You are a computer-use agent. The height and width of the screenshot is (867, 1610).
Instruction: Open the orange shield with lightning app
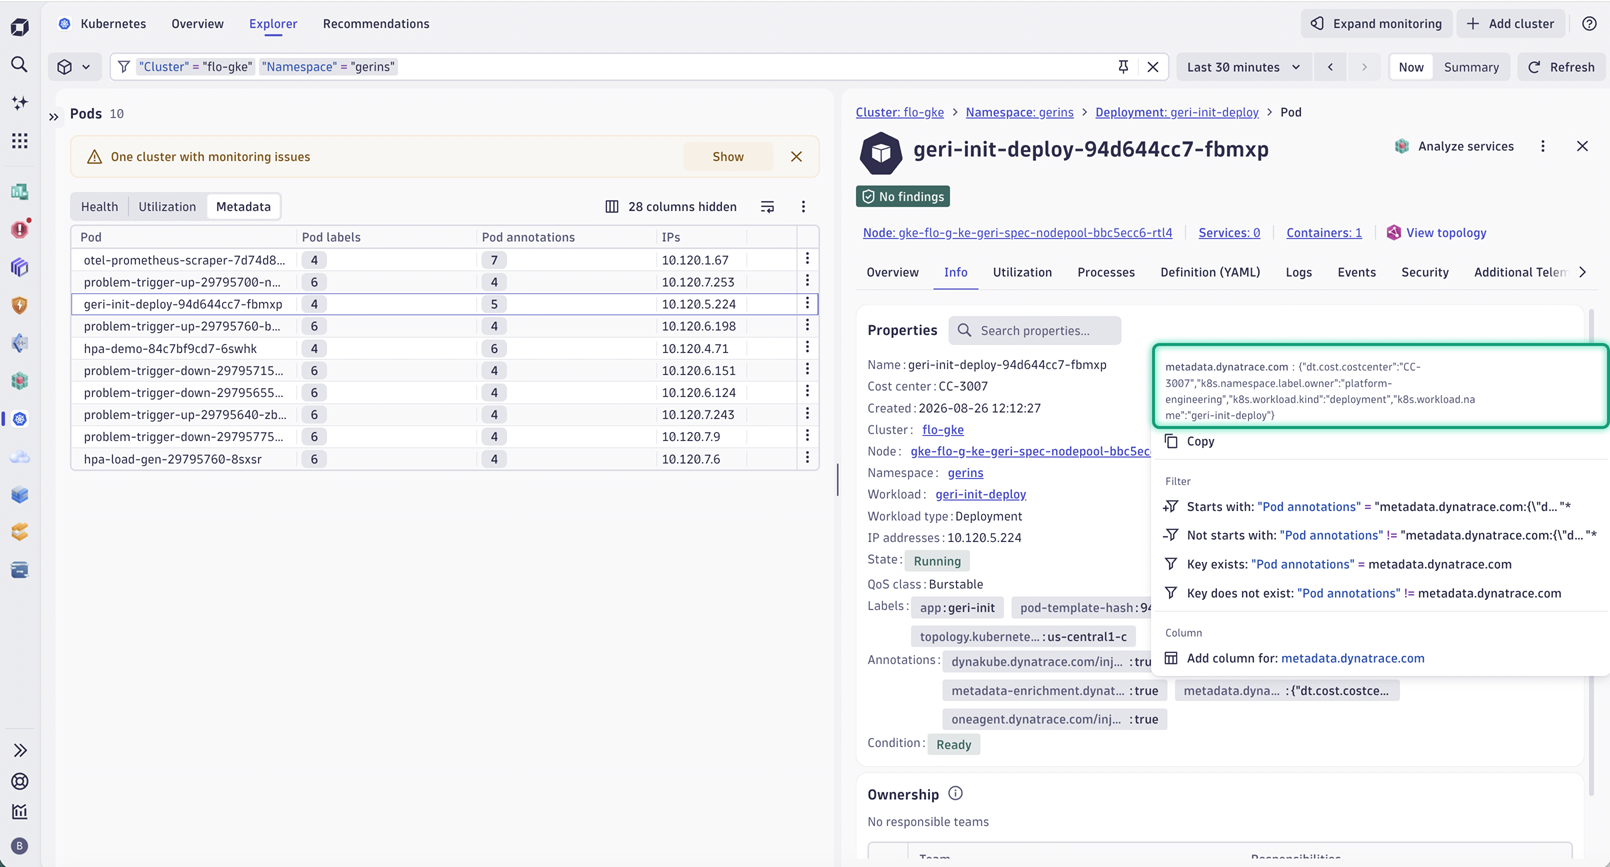[19, 305]
